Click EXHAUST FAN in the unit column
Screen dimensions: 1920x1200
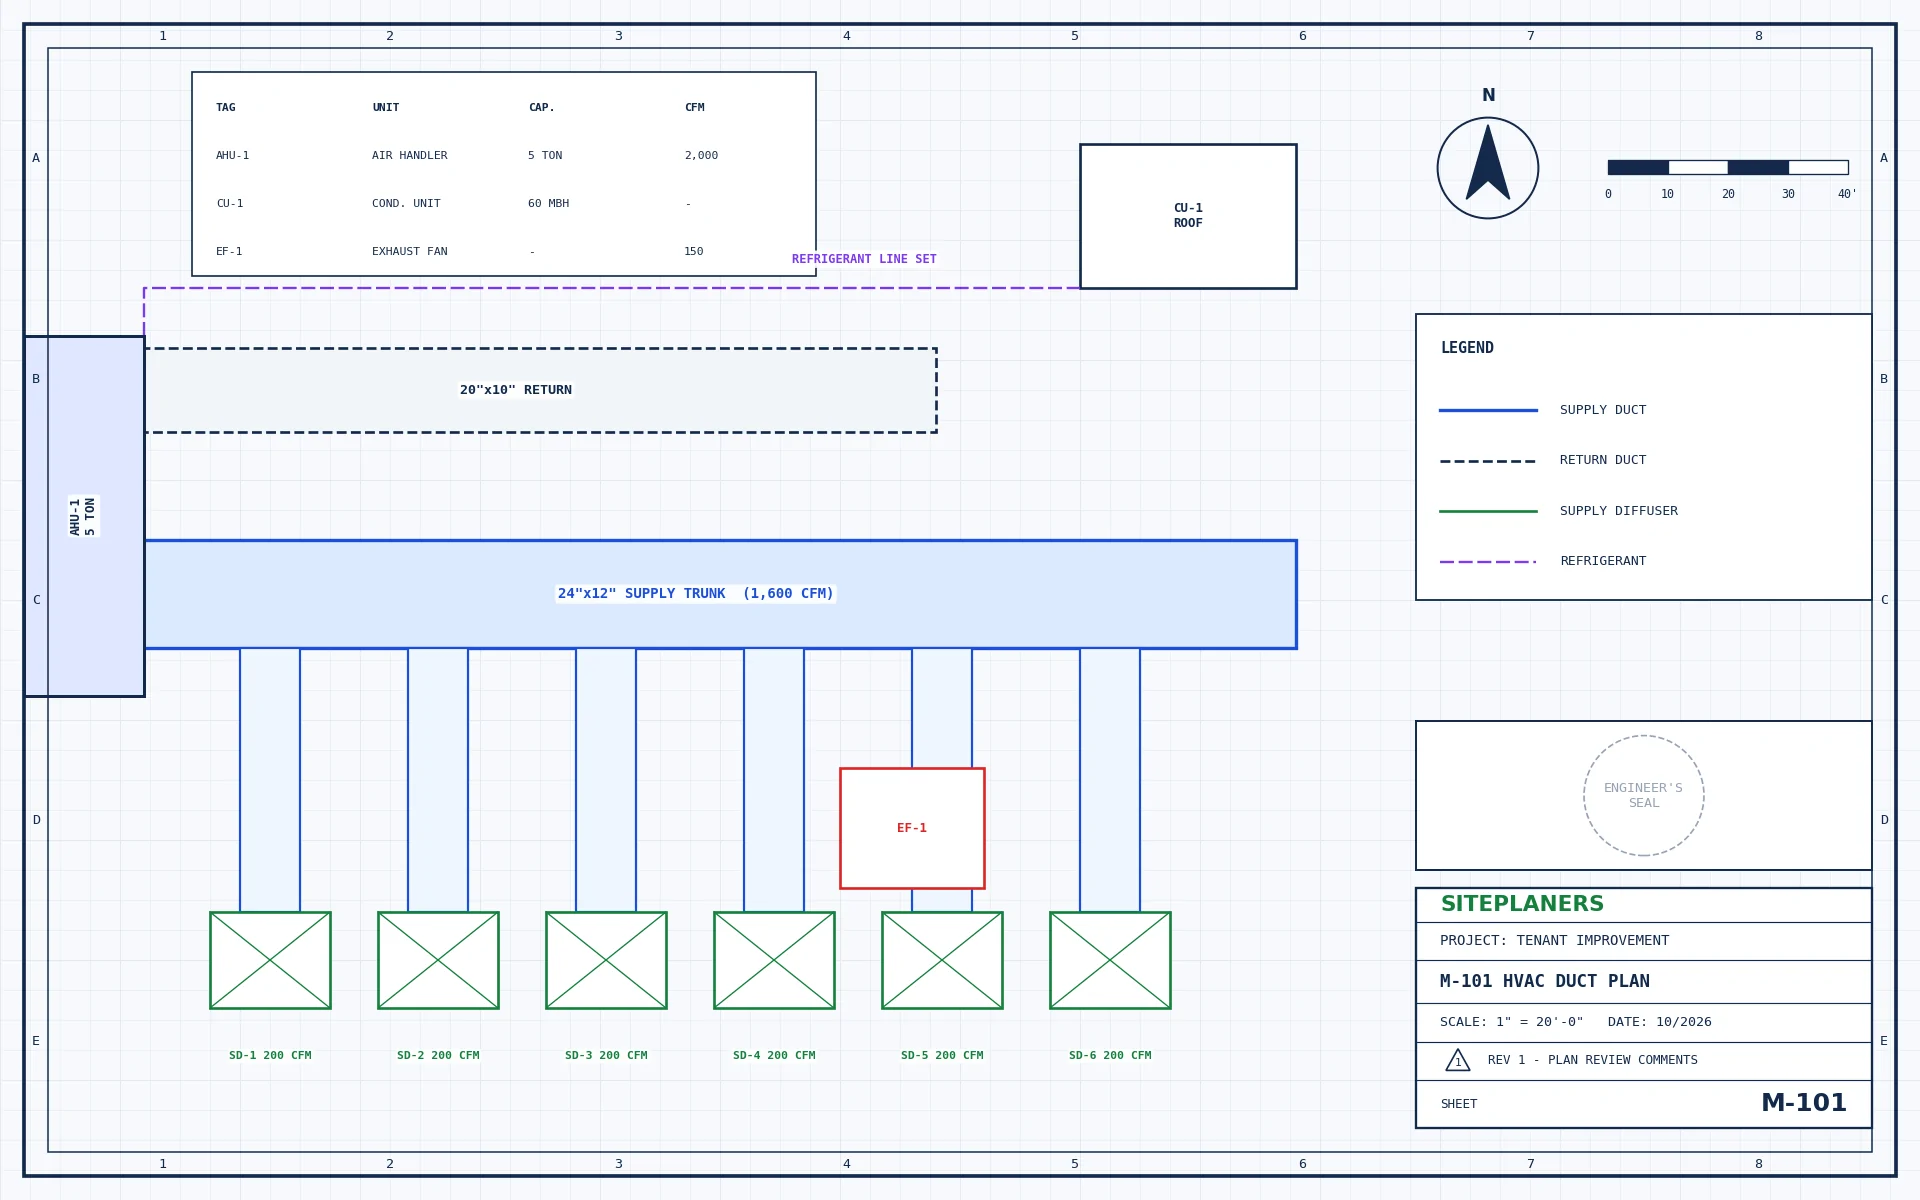pos(410,252)
